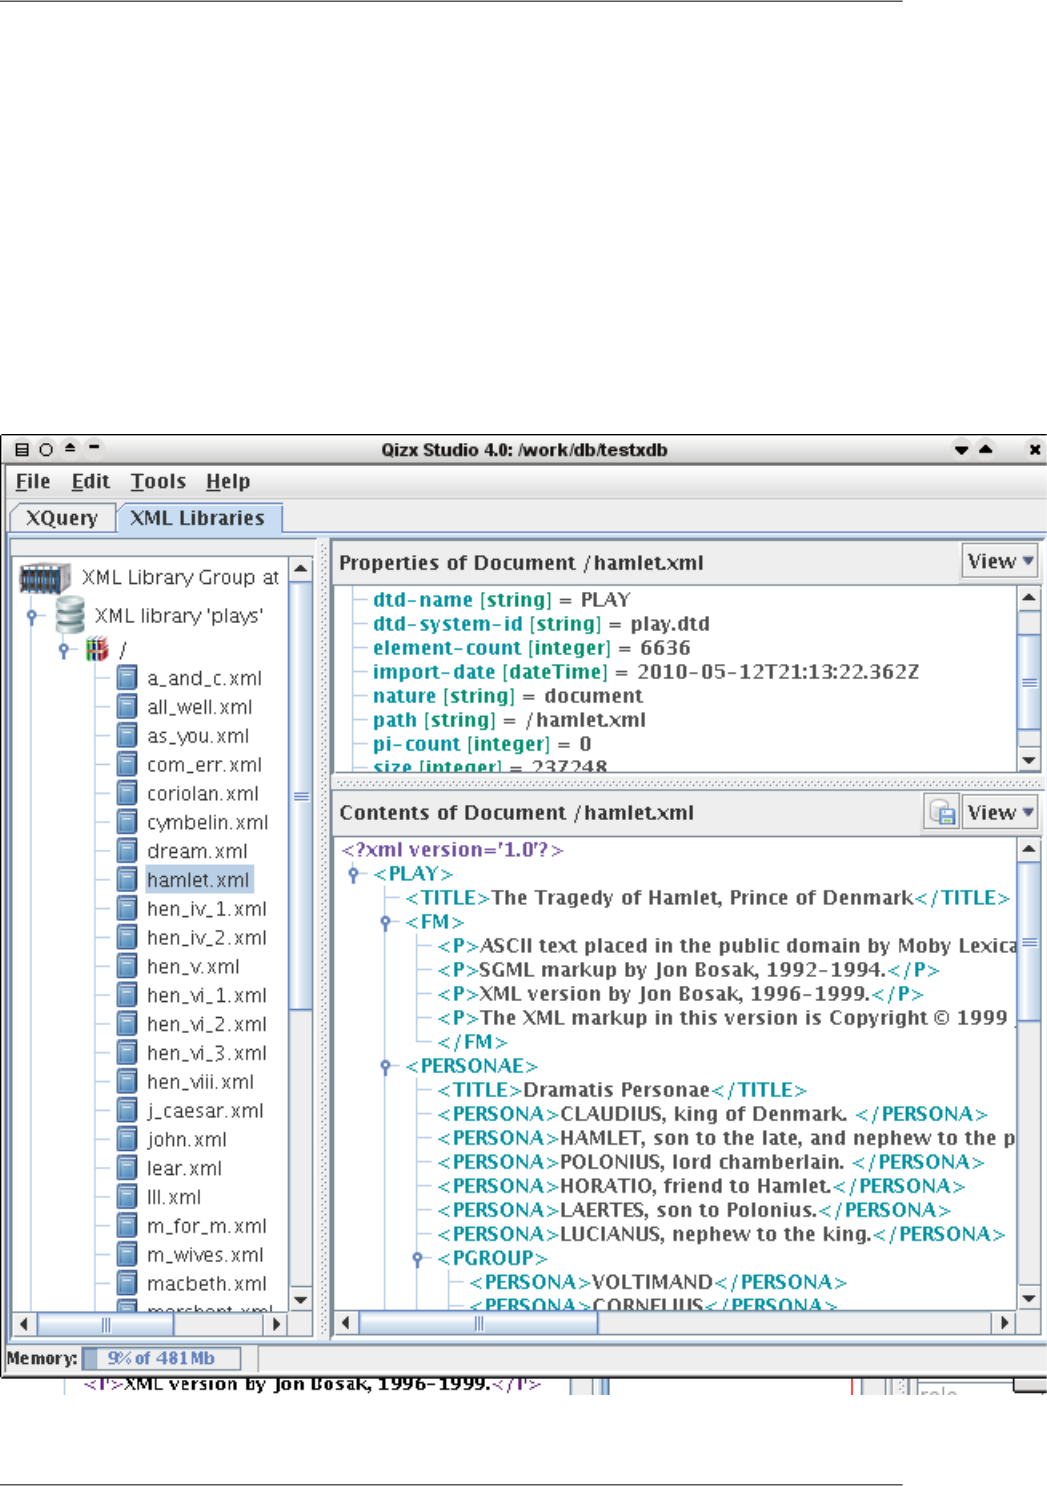Click the Memory usage progress bar

tap(161, 1358)
